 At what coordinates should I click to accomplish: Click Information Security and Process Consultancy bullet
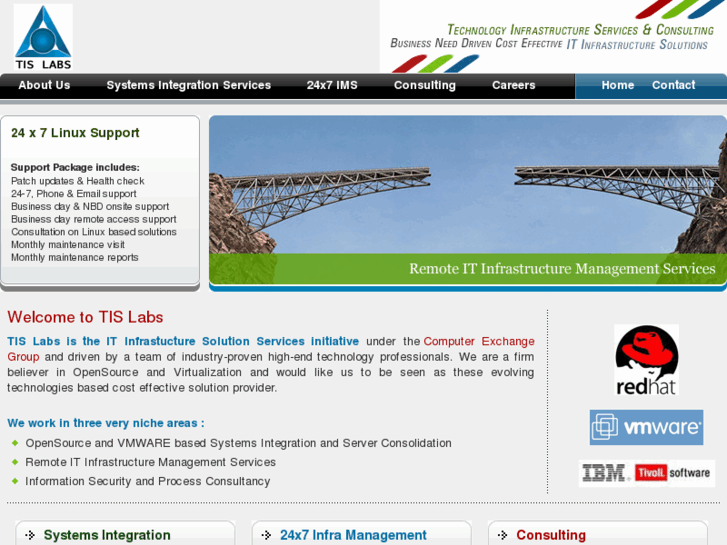click(147, 481)
